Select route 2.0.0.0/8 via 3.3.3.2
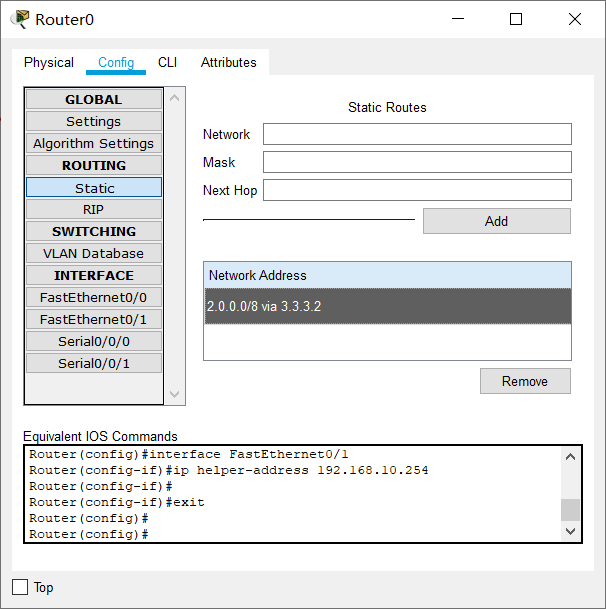Screen dimensions: 606x609 point(387,306)
